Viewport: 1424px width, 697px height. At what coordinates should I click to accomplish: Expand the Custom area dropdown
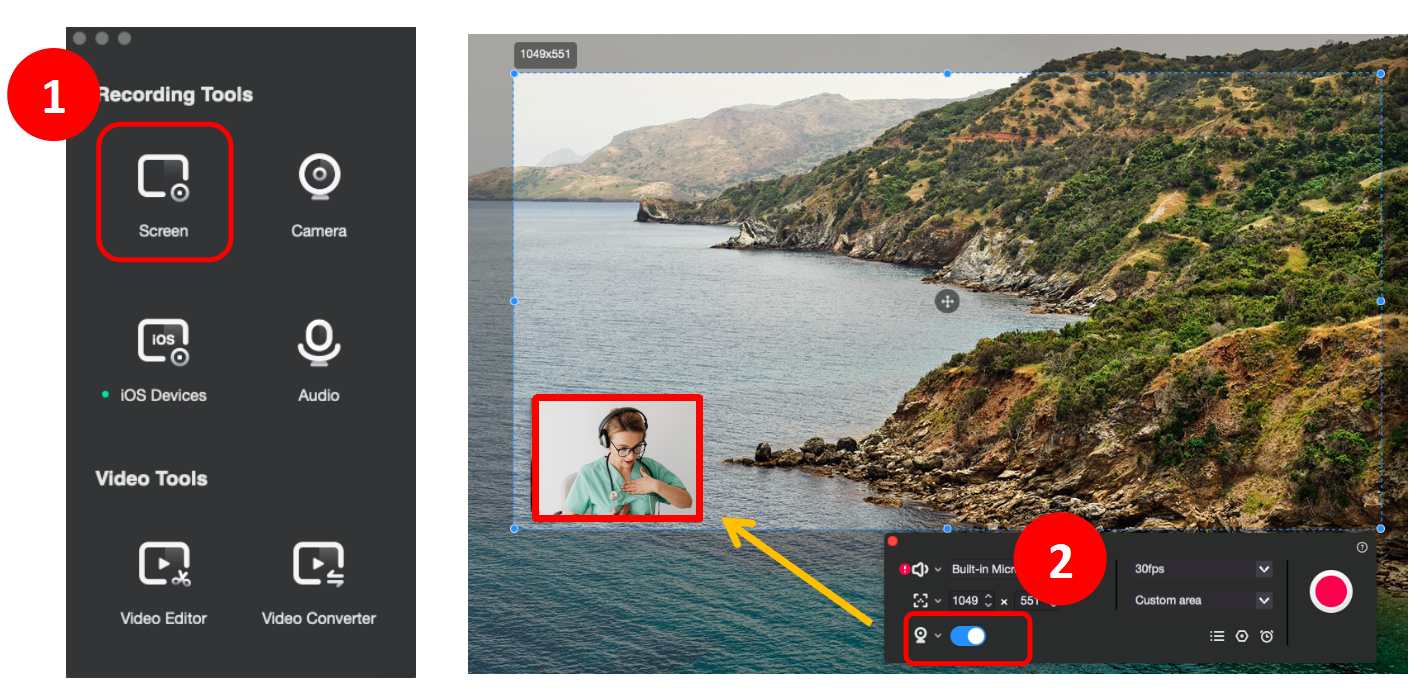[x=1264, y=601]
